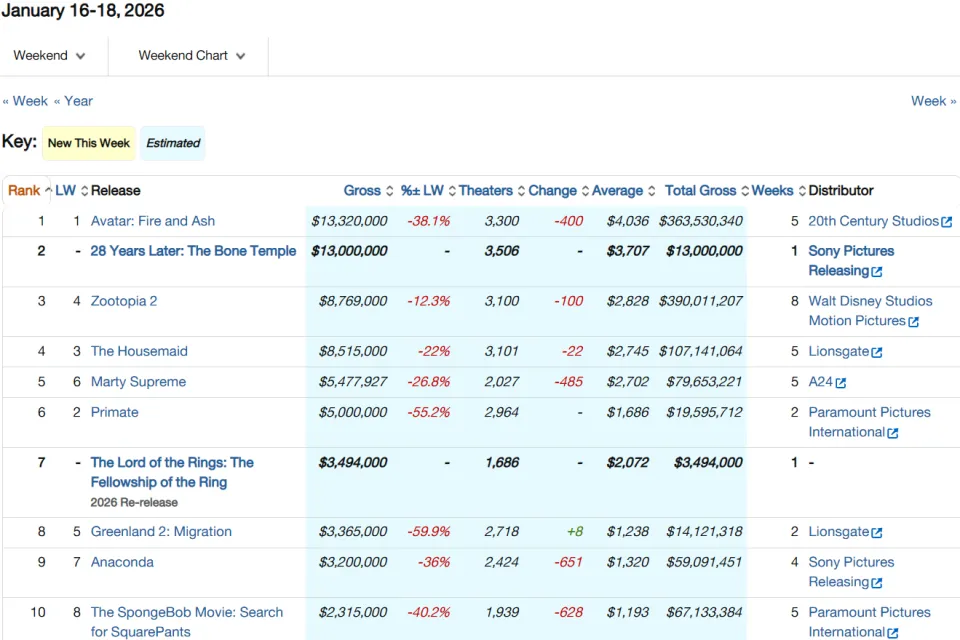Open Paramount Pictures International link in Primate row

click(869, 423)
